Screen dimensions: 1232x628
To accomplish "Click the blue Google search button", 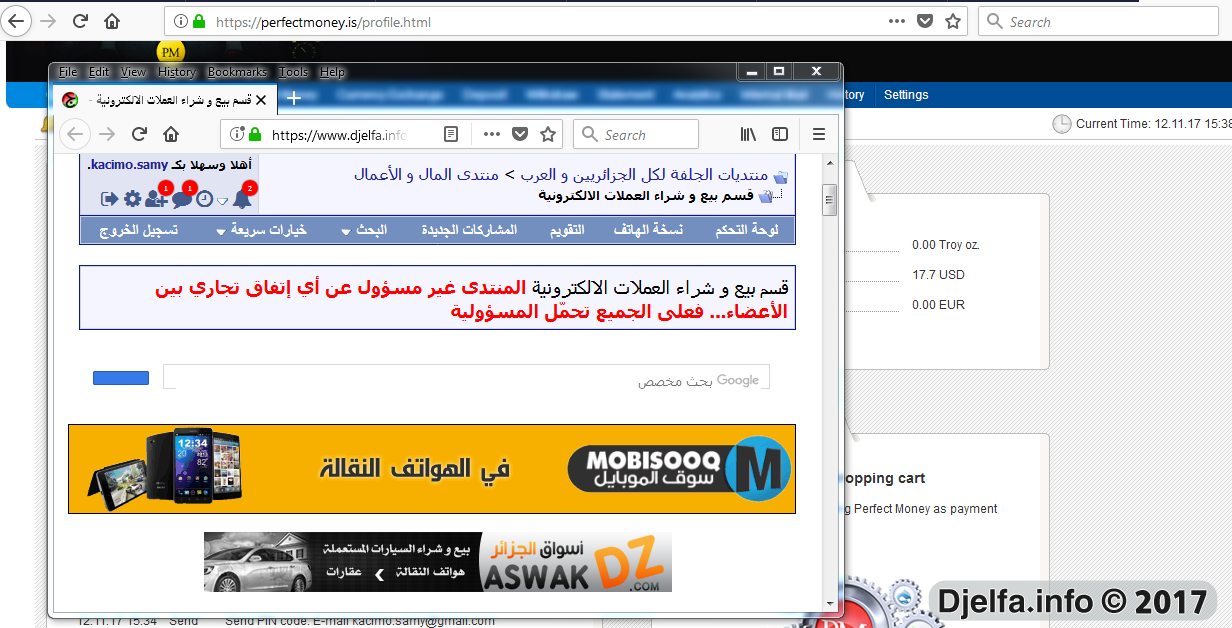I will pyautogui.click(x=121, y=378).
